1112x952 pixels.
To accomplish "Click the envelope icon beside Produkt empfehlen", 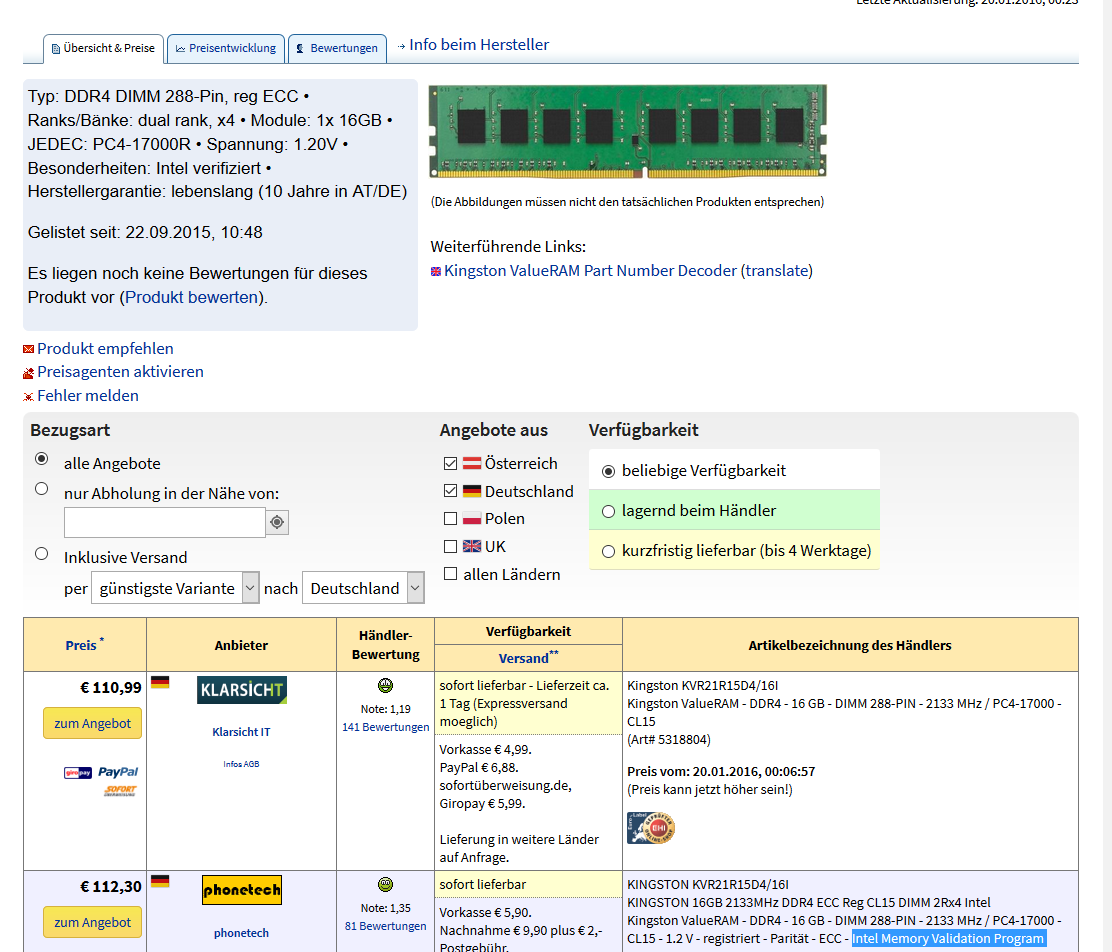I will [x=28, y=349].
